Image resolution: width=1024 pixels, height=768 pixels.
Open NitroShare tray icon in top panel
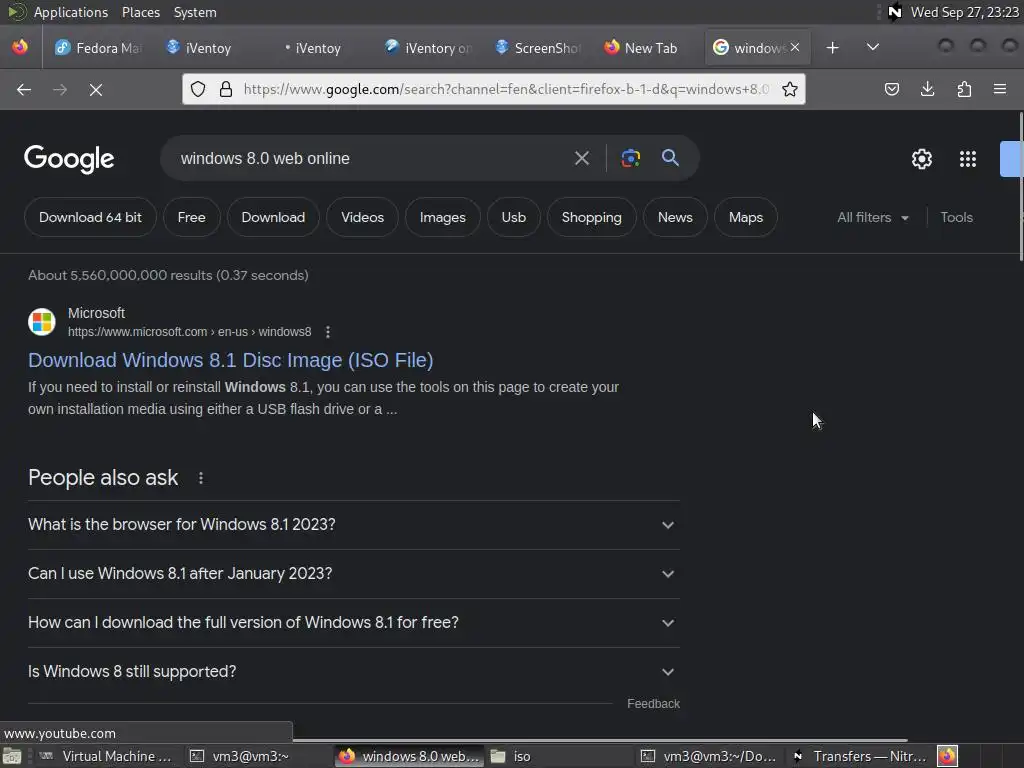(x=895, y=12)
